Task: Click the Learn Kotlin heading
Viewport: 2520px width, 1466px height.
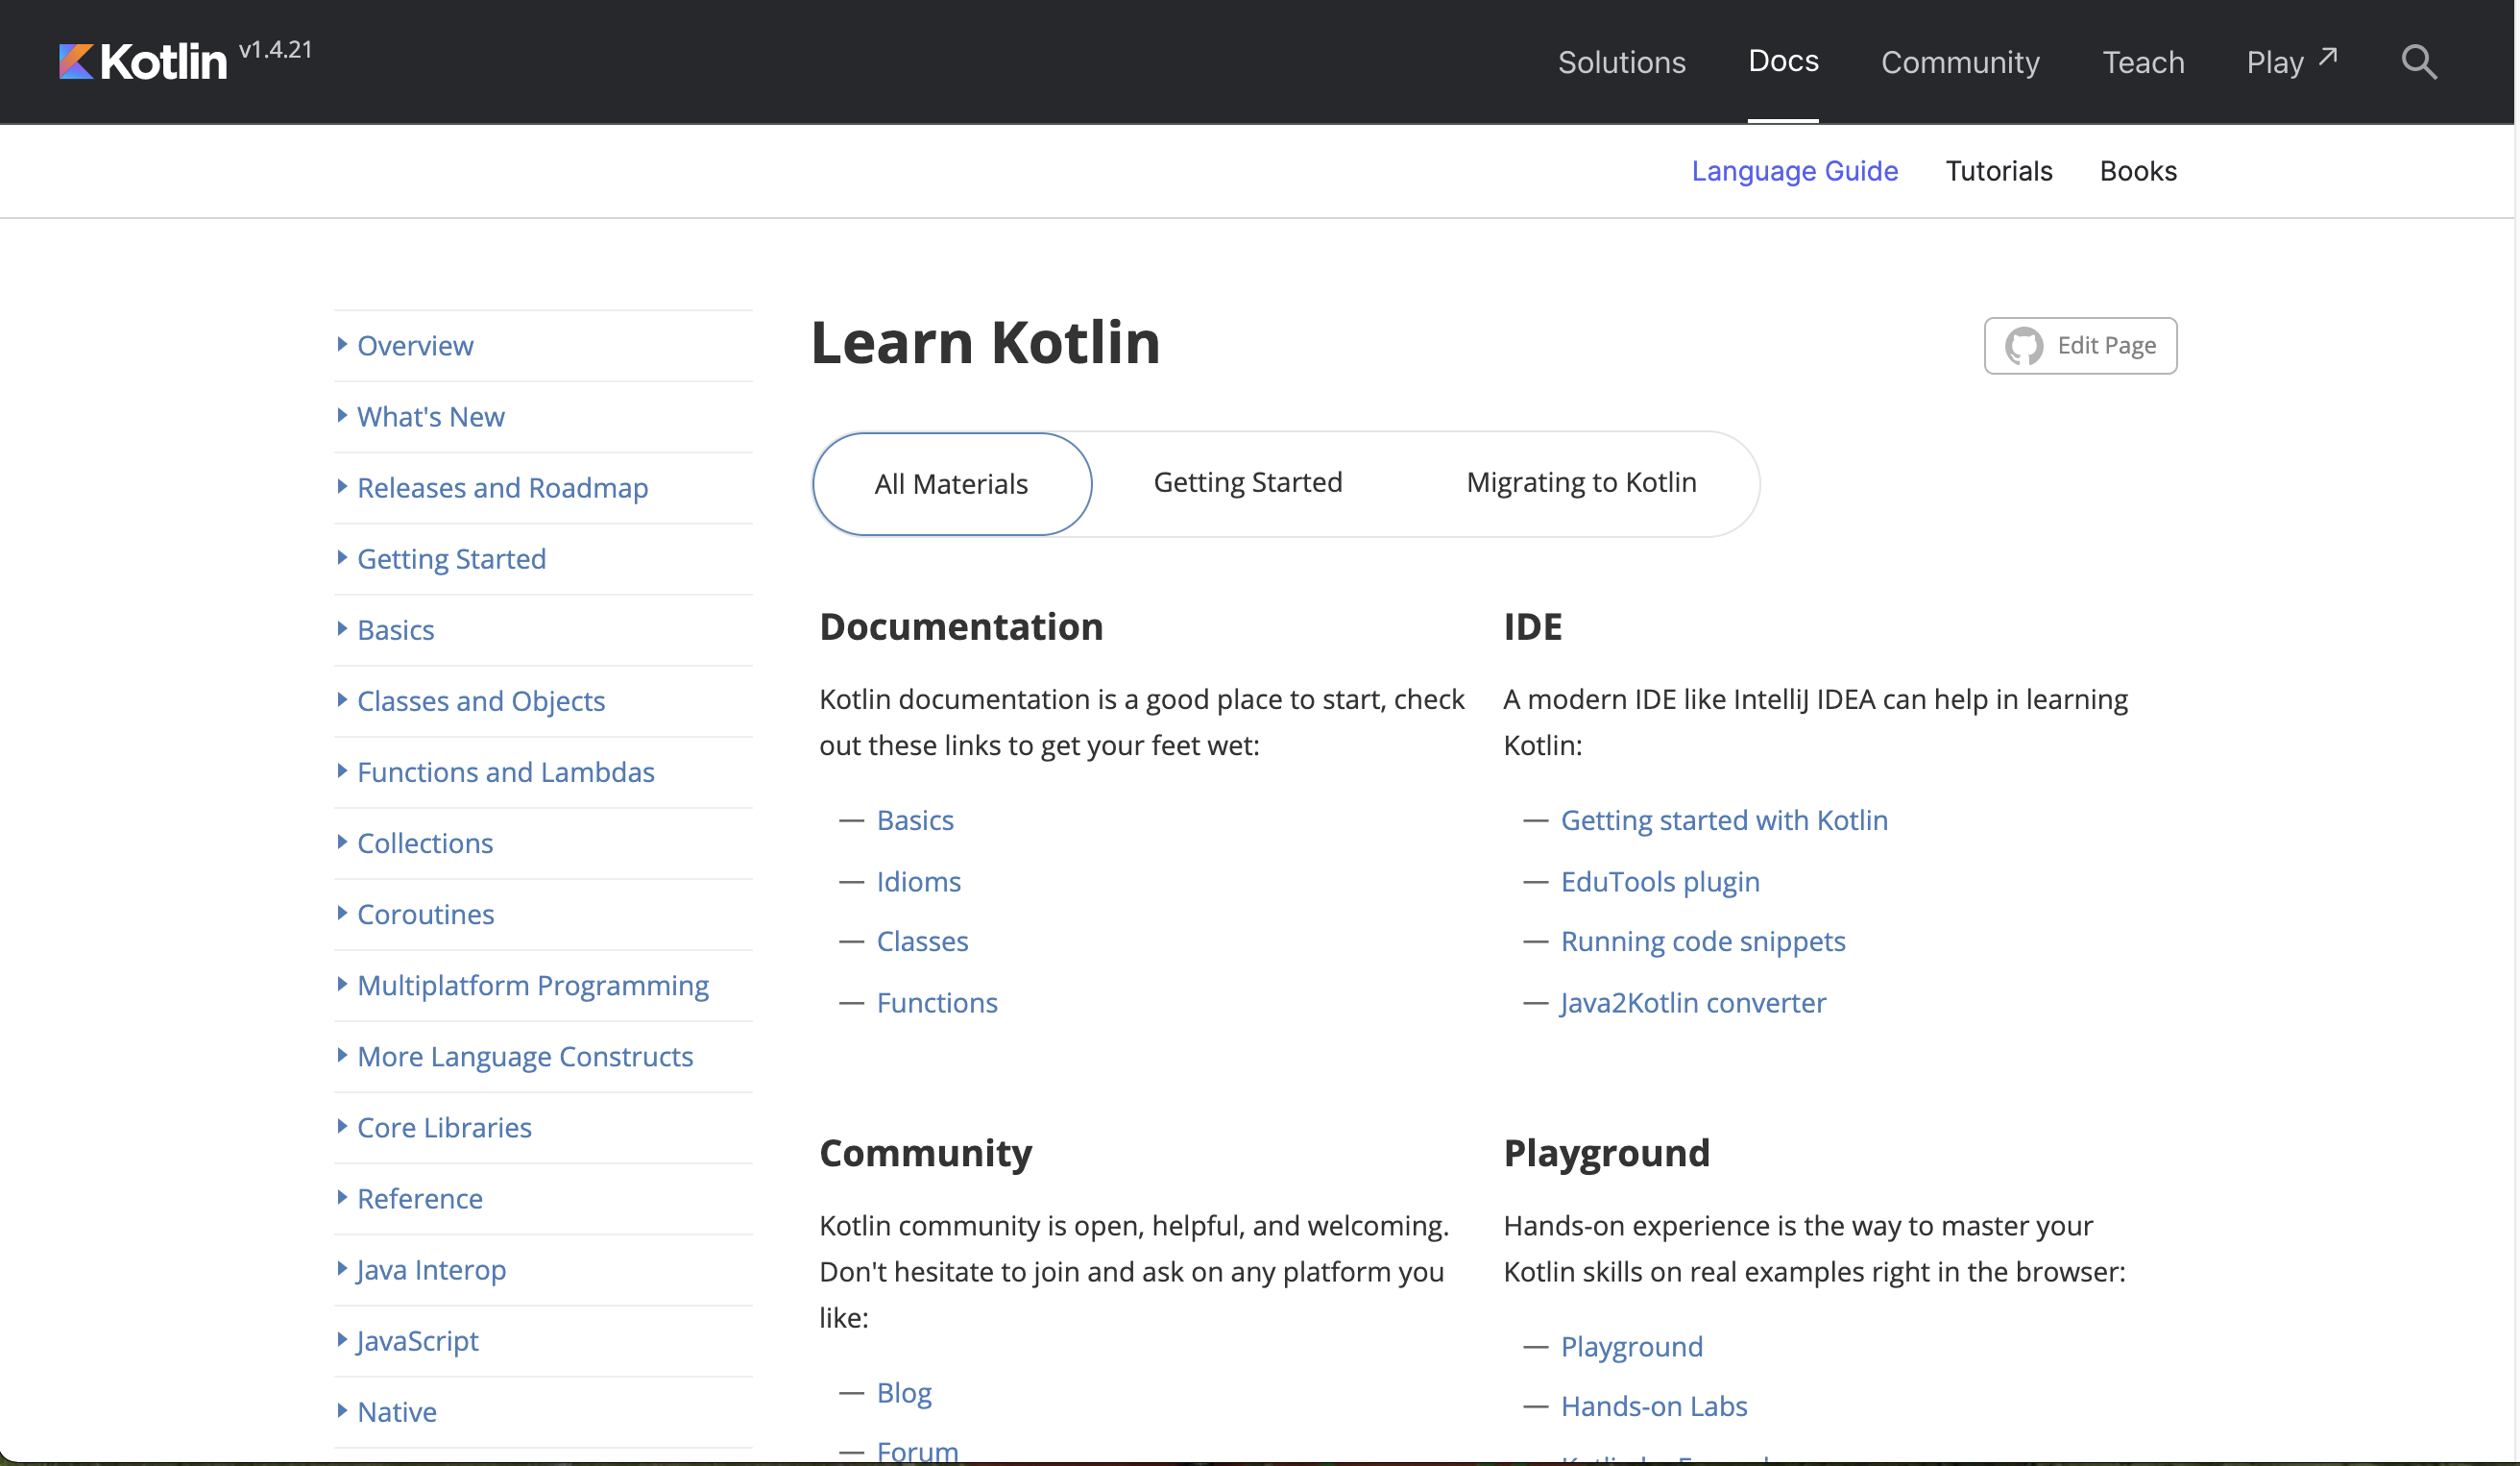Action: click(x=985, y=342)
